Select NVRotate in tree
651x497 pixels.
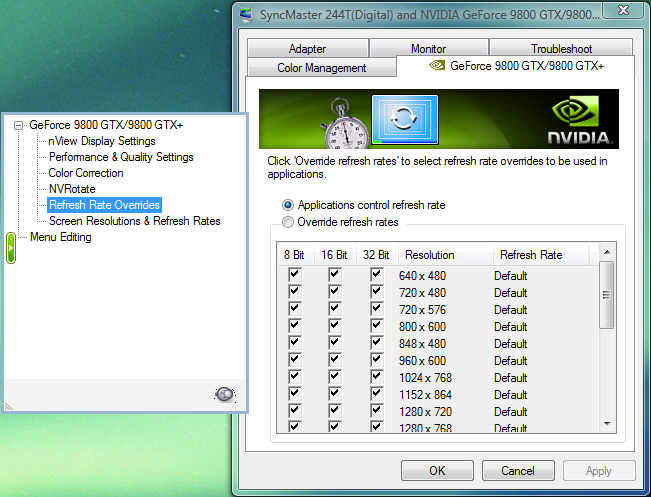coord(72,189)
